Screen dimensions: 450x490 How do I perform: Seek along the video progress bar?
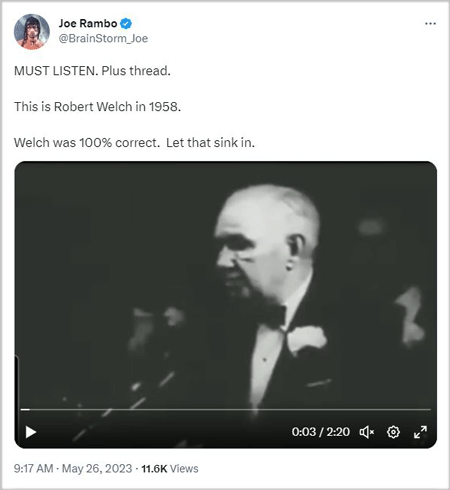coord(226,409)
